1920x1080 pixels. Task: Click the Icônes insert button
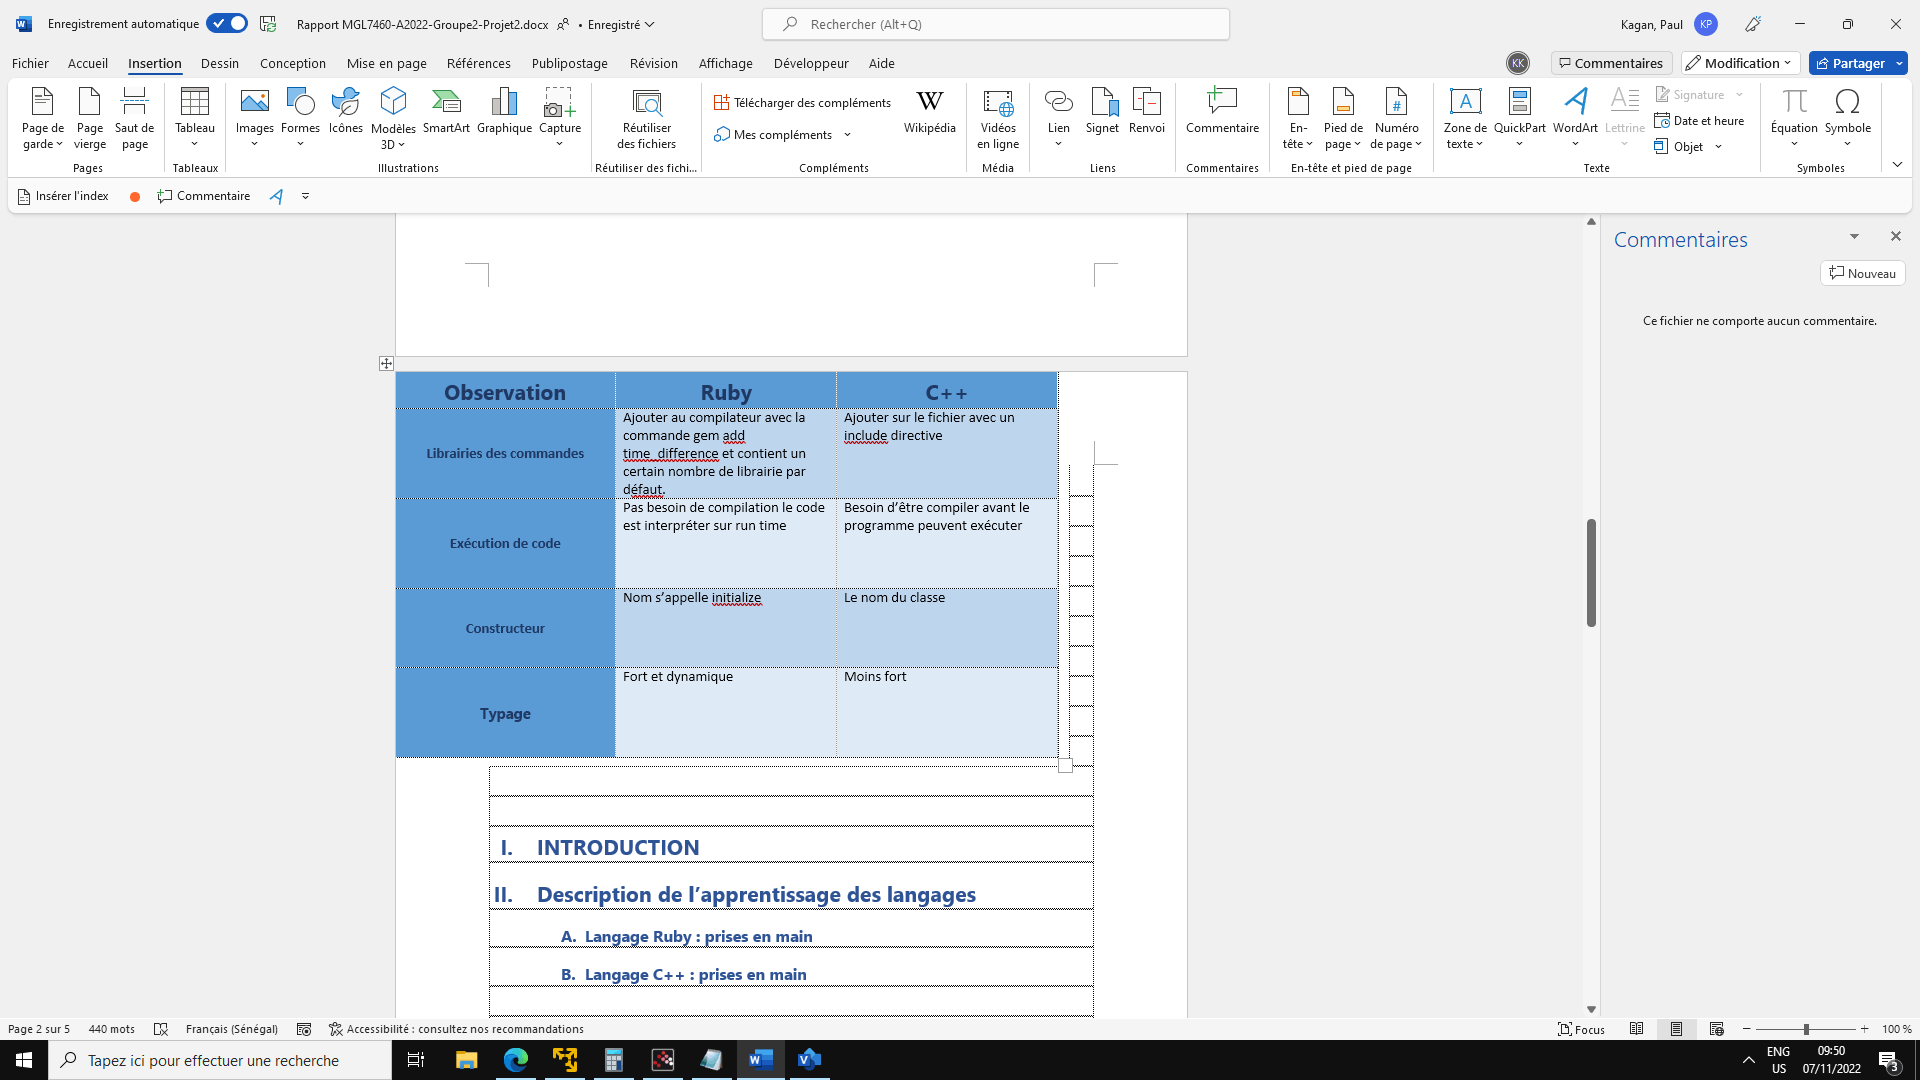coord(345,112)
